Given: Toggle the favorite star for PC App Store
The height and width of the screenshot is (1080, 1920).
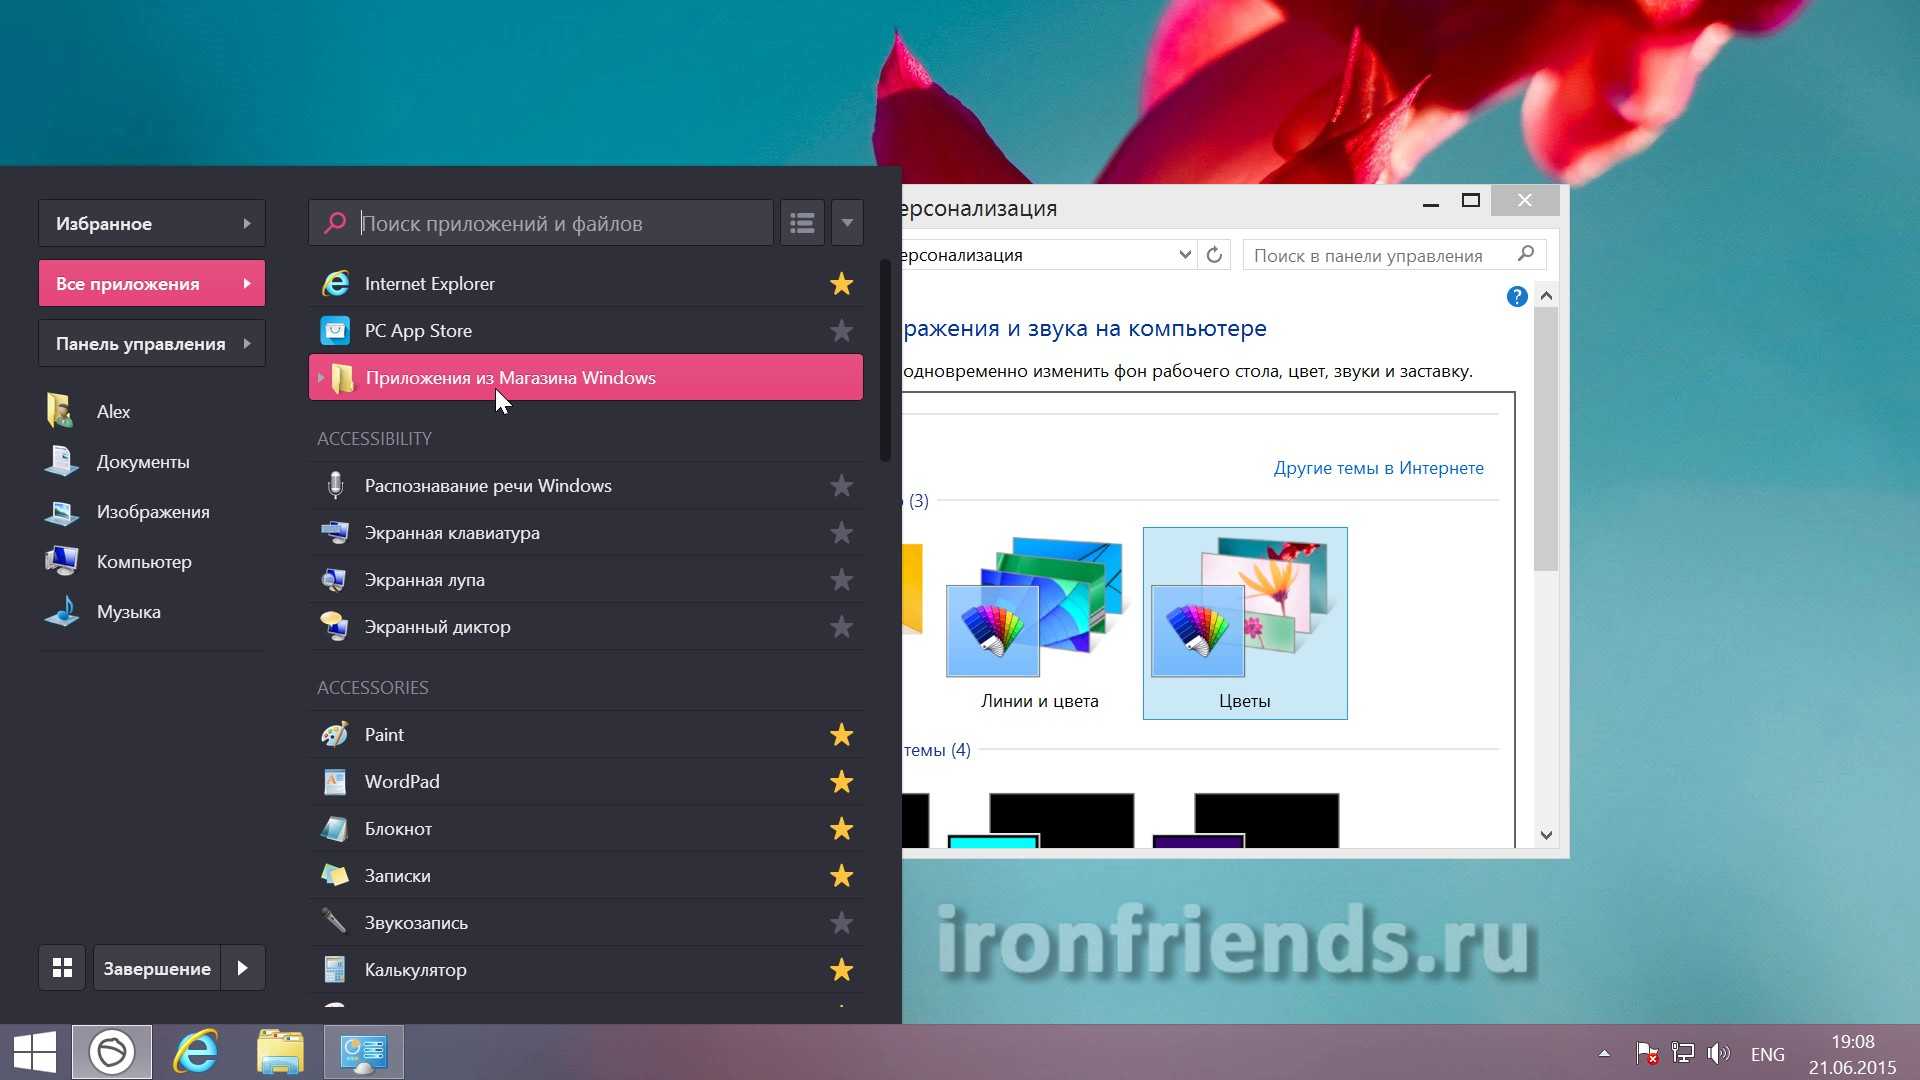Looking at the screenshot, I should pyautogui.click(x=842, y=331).
